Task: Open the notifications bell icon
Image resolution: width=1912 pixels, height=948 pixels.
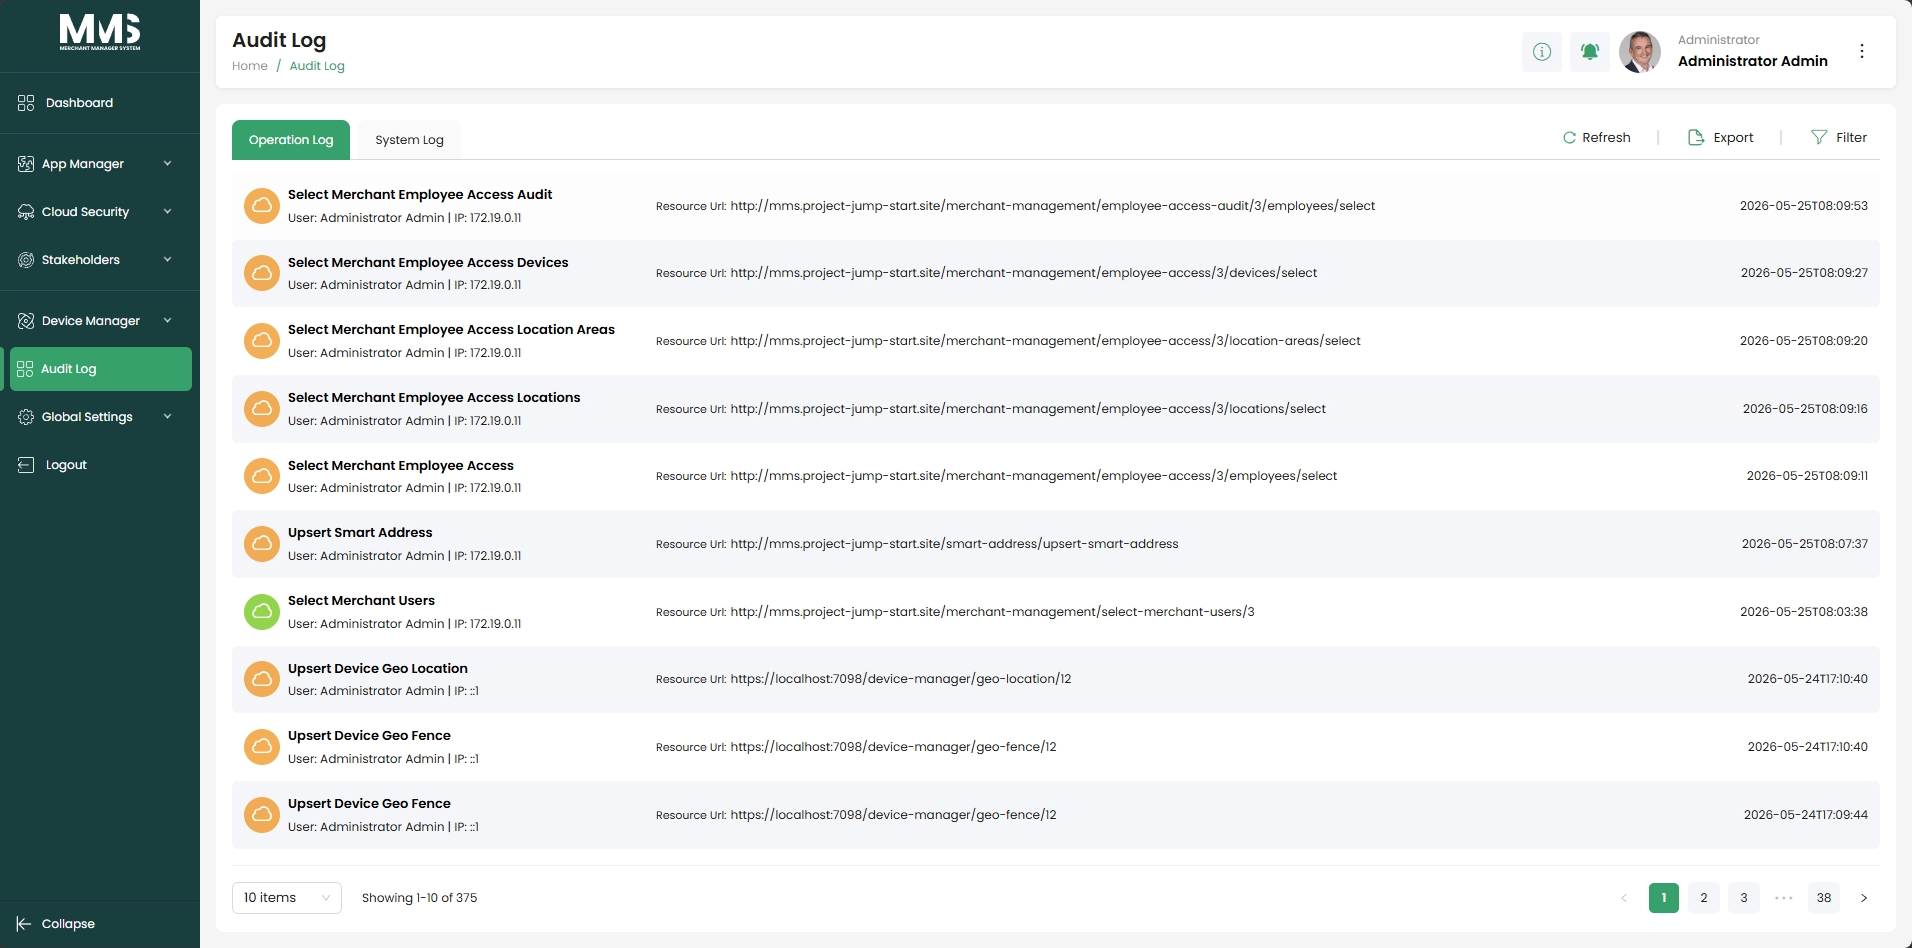Action: pyautogui.click(x=1590, y=52)
